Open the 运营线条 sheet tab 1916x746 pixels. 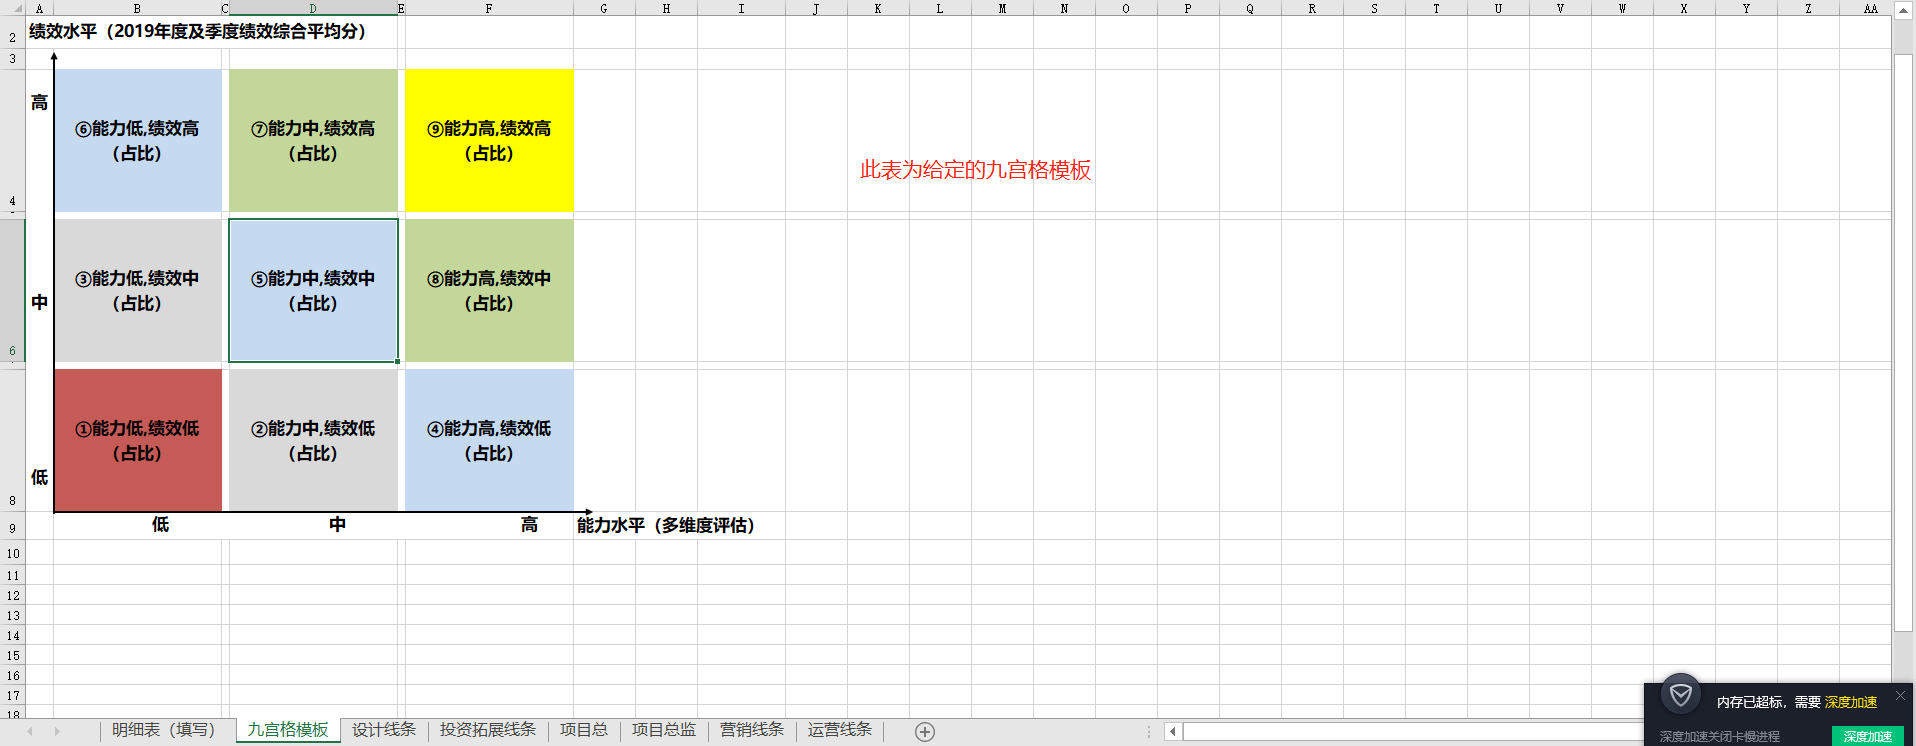point(840,730)
